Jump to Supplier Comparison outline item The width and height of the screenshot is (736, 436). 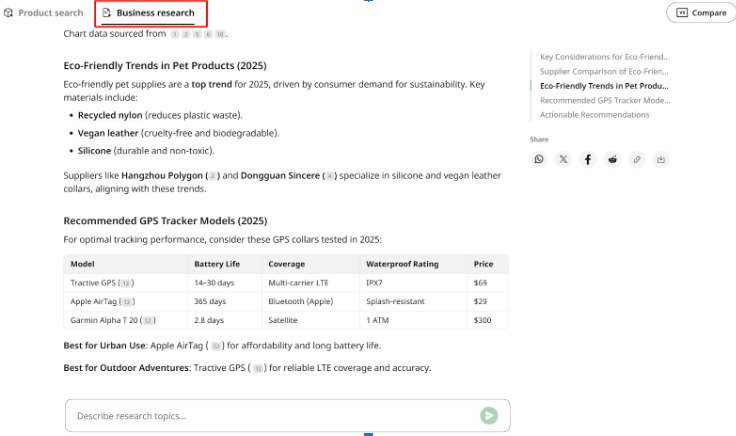point(604,71)
